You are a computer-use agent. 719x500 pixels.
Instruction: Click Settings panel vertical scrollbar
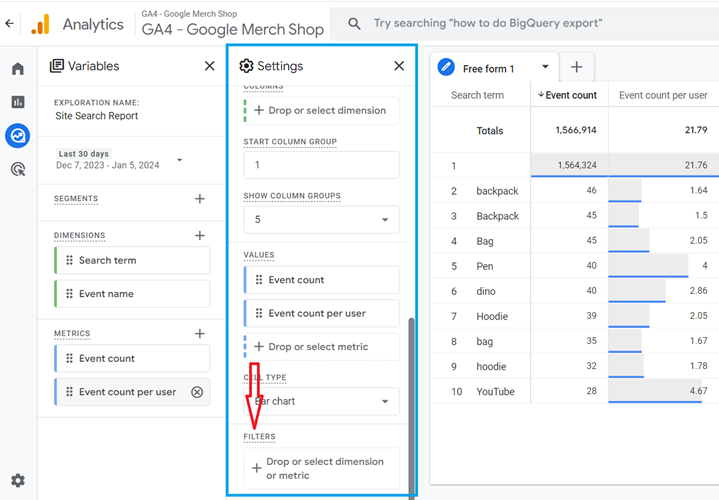tap(411, 406)
